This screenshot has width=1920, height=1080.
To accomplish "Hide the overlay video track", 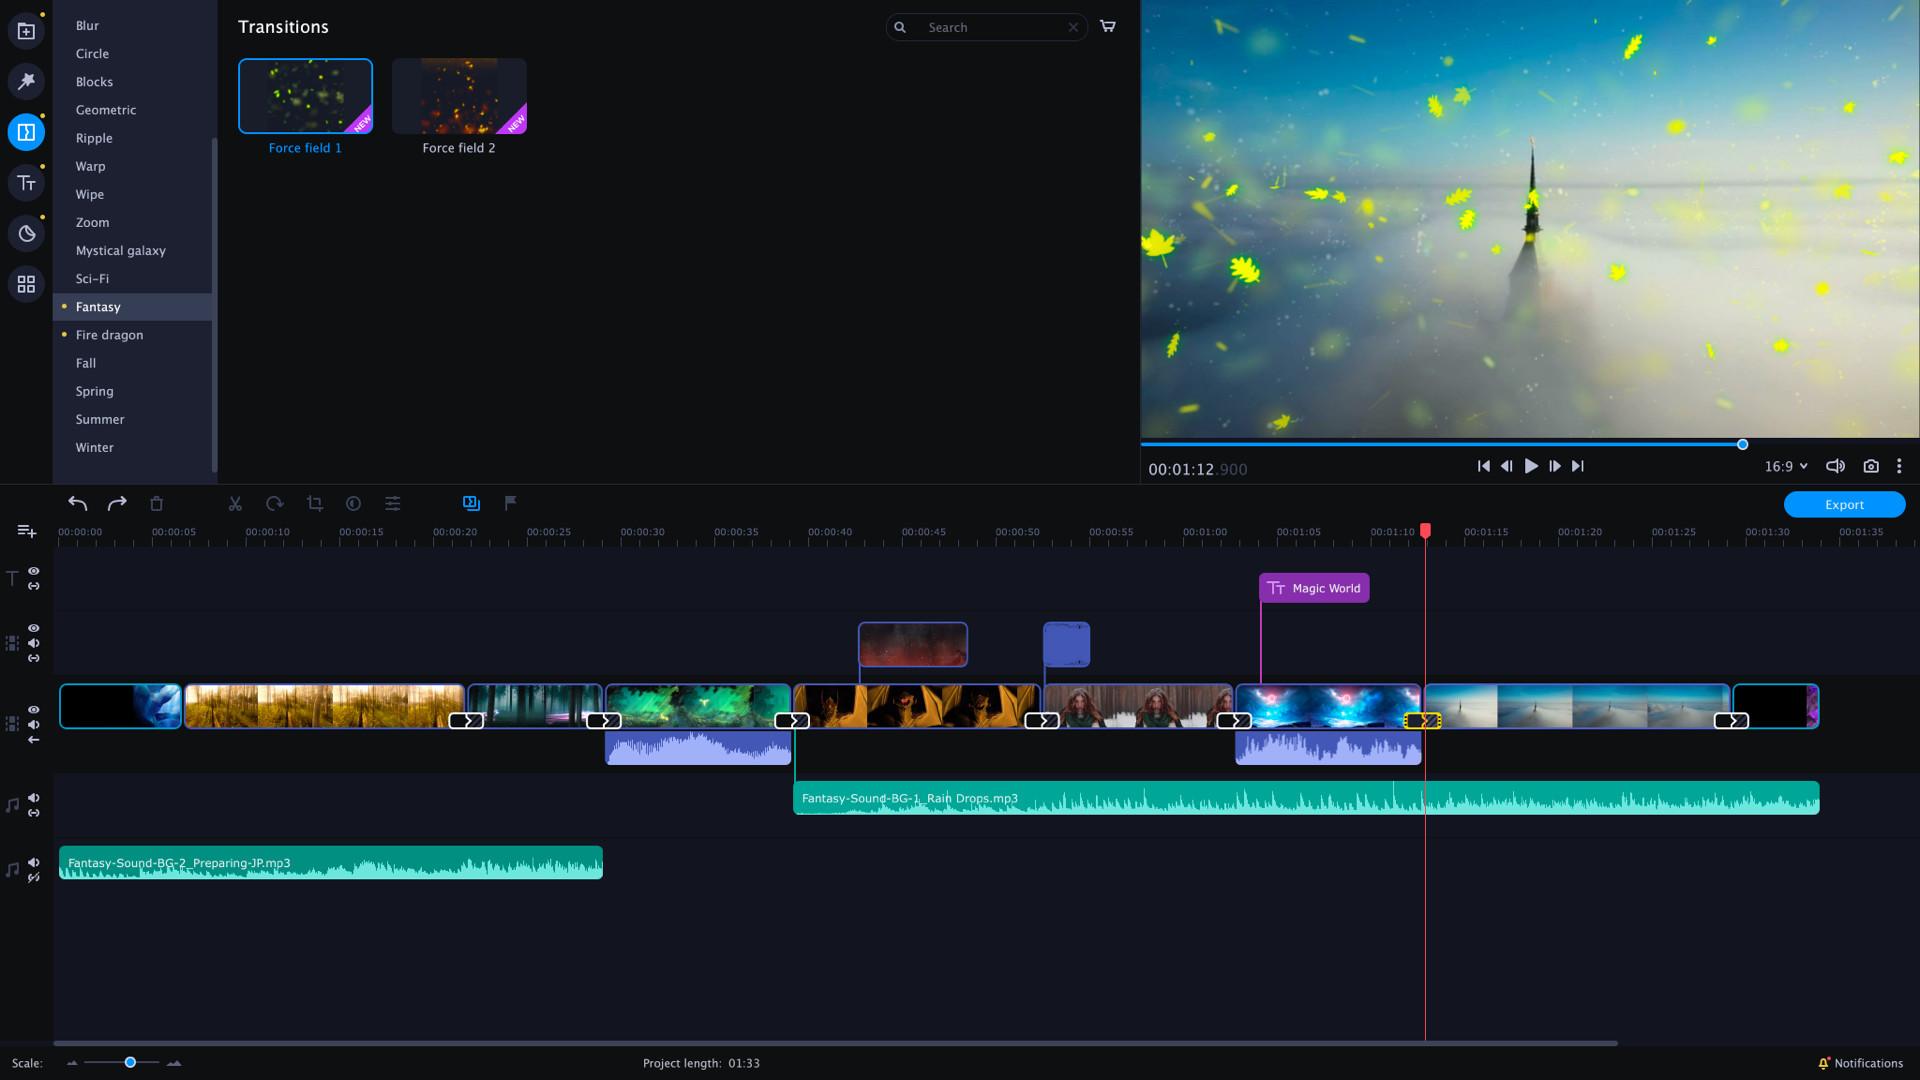I will pyautogui.click(x=33, y=627).
